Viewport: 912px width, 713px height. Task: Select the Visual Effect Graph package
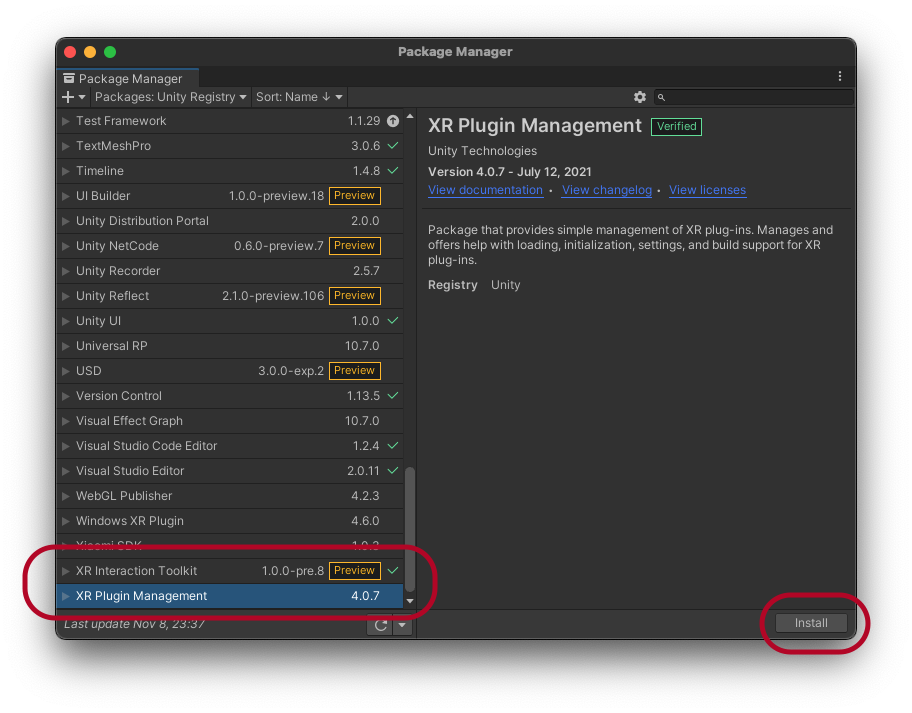coord(230,421)
